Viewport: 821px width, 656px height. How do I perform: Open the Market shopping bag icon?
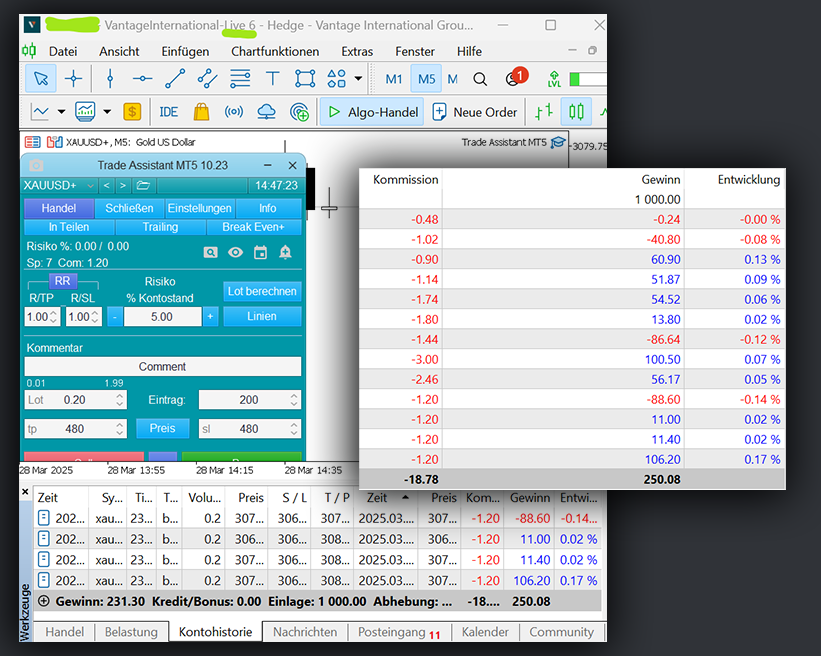tap(201, 112)
